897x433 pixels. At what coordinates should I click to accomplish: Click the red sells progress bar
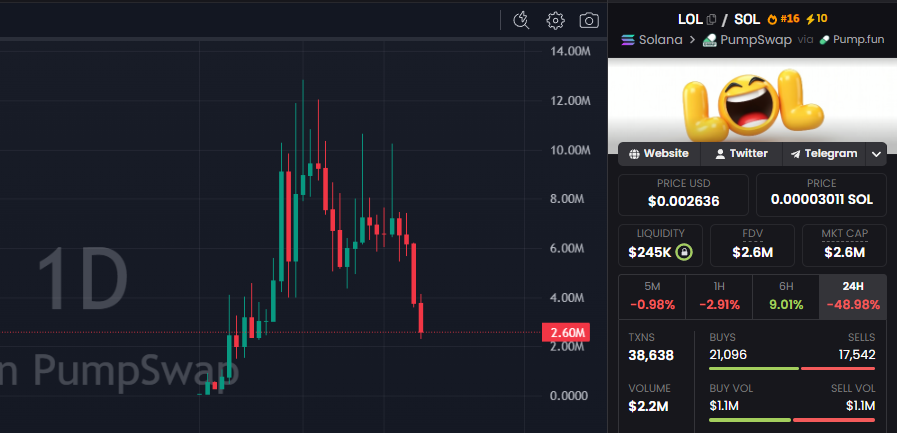coord(838,368)
